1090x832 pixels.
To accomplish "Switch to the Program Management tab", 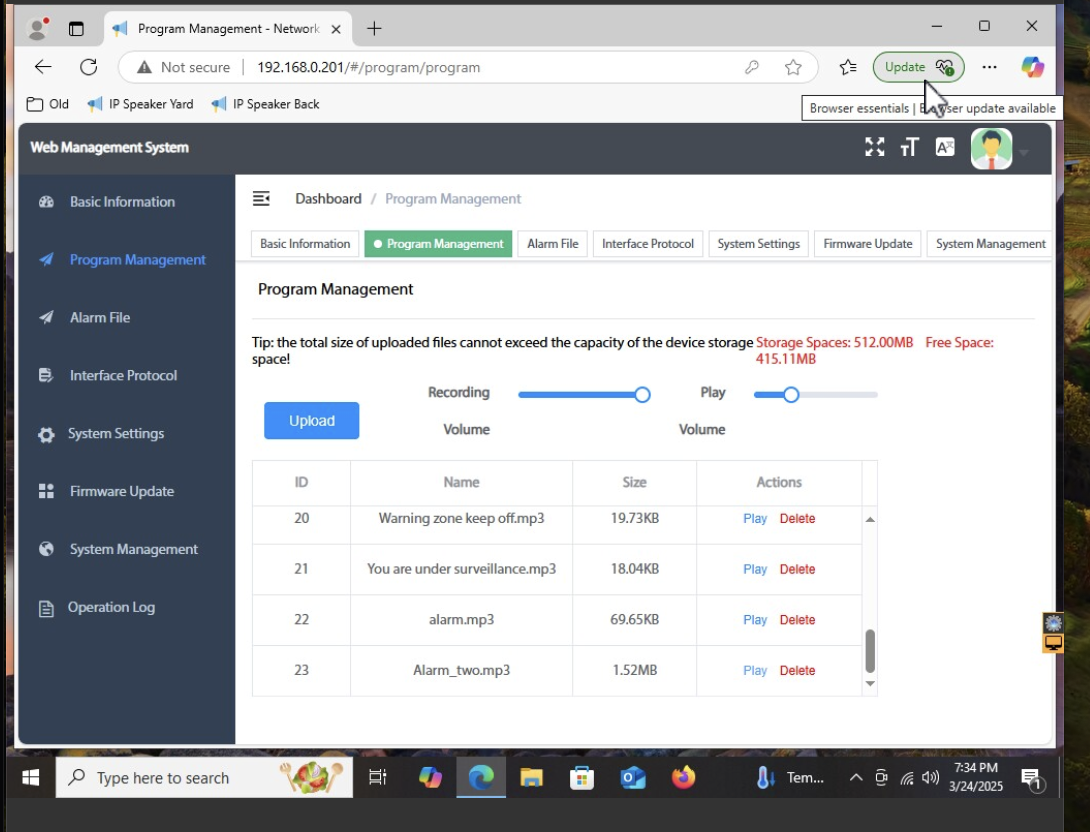I will click(x=438, y=244).
